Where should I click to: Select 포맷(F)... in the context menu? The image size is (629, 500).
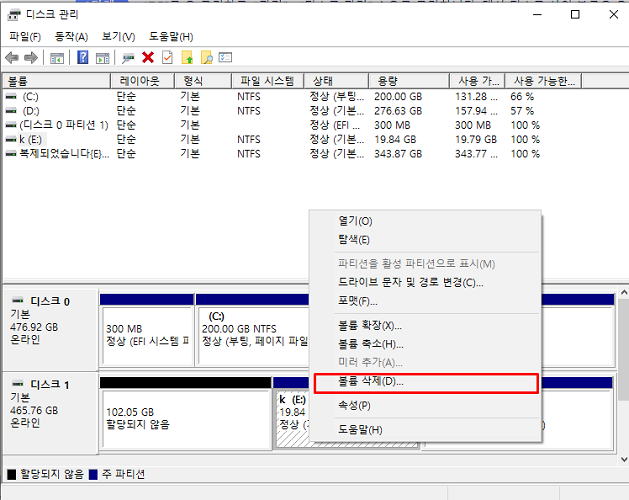(x=426, y=301)
